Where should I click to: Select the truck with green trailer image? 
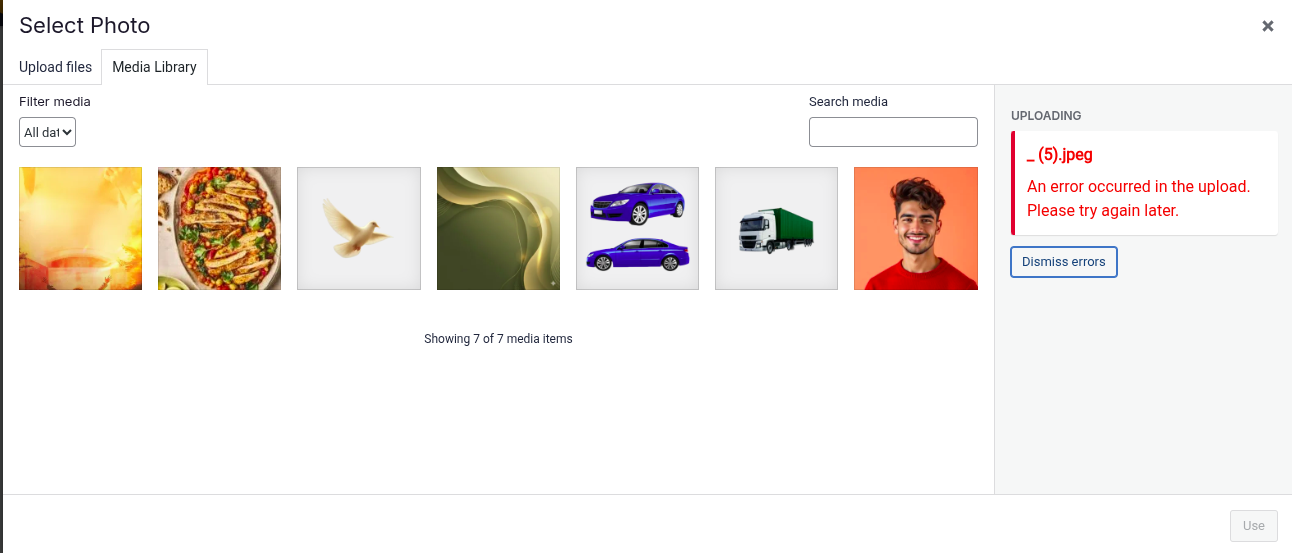click(776, 228)
